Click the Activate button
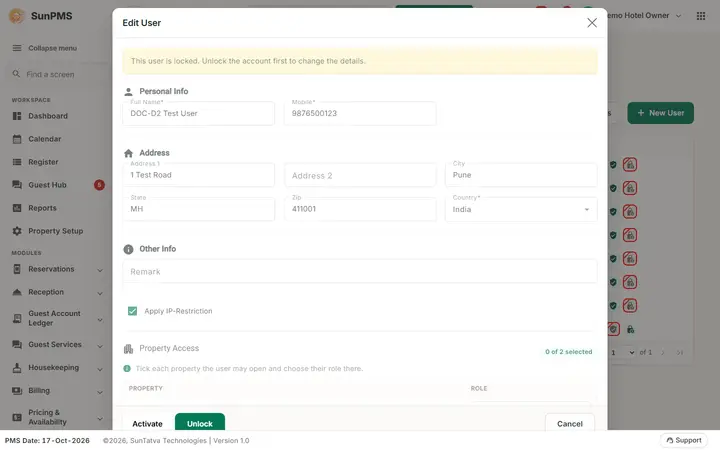This screenshot has width=720, height=450. click(147, 423)
